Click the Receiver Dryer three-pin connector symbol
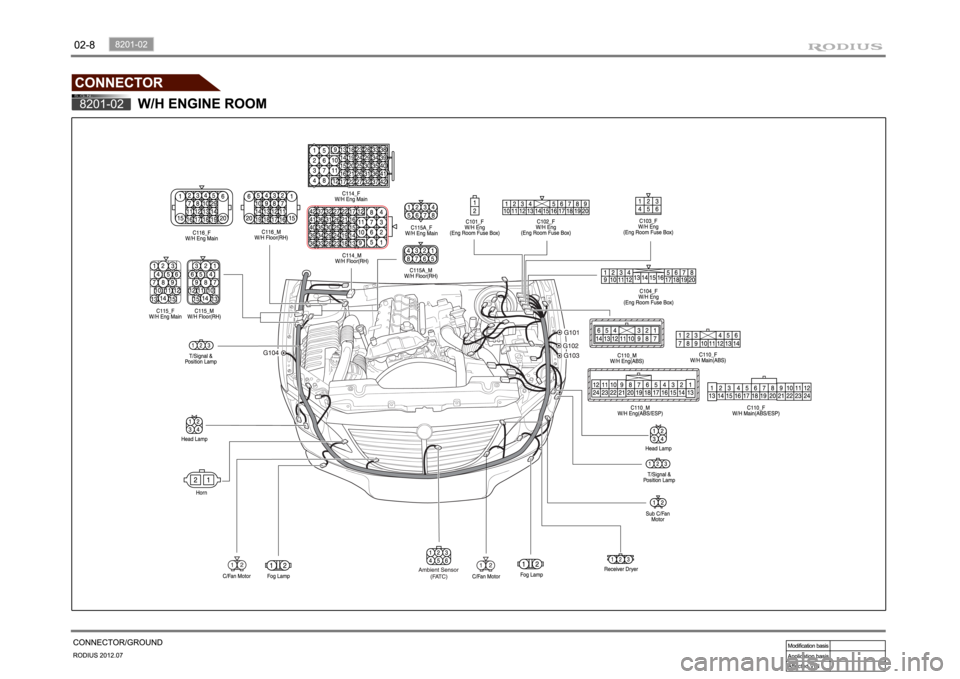This screenshot has width=960, height=679. [x=621, y=558]
